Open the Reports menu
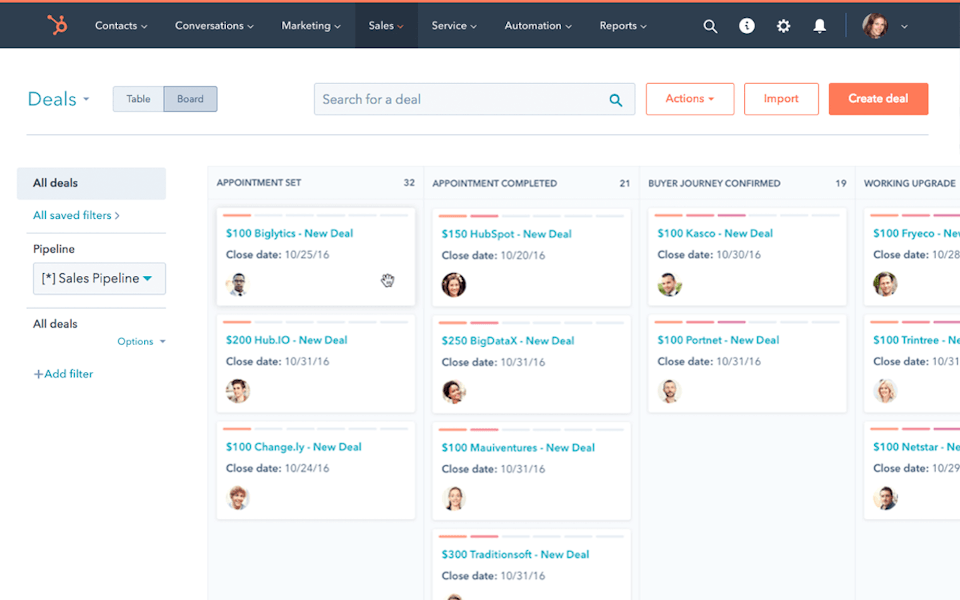 tap(623, 26)
